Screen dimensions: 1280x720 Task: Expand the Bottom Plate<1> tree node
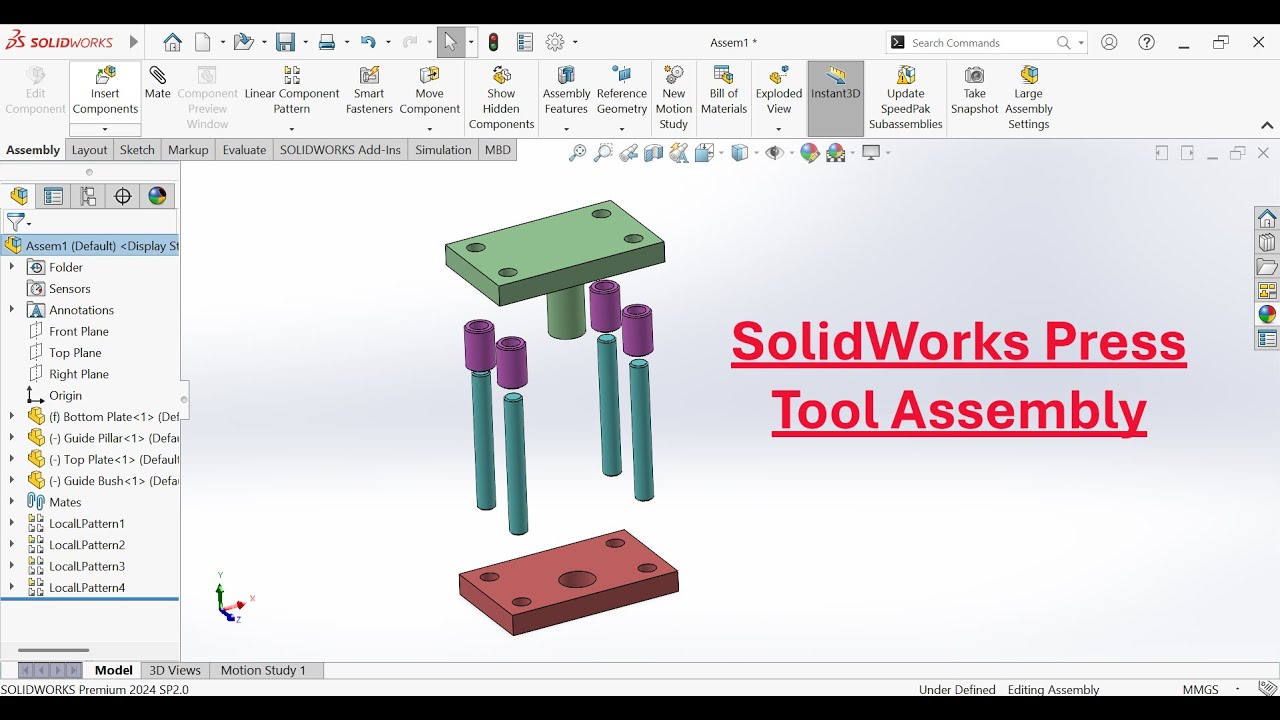[12, 416]
